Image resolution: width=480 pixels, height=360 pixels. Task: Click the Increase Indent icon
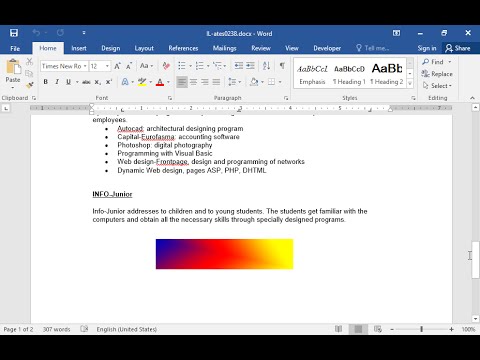tap(250, 66)
